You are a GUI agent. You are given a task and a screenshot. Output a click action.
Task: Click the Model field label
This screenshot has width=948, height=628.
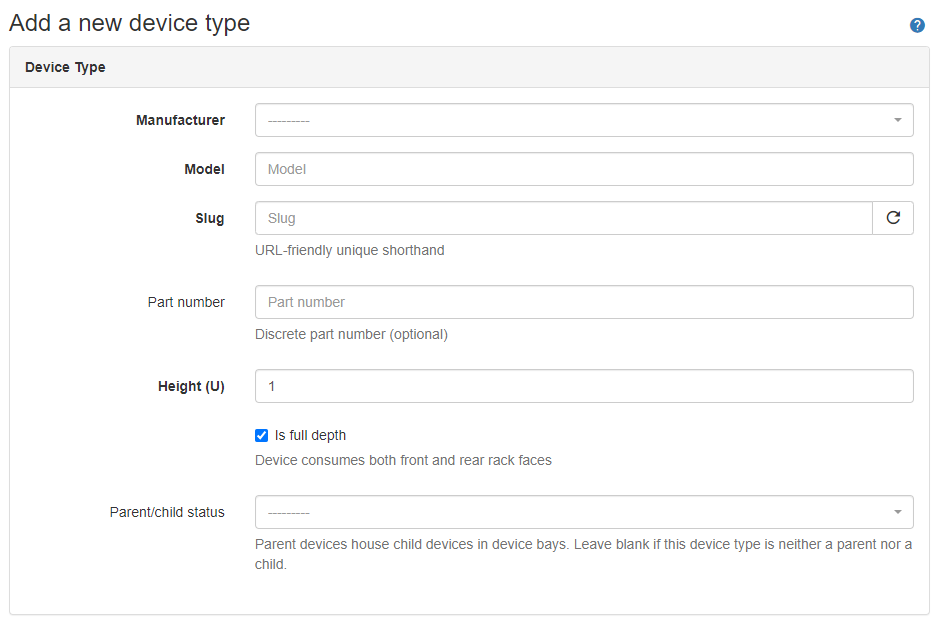click(204, 169)
